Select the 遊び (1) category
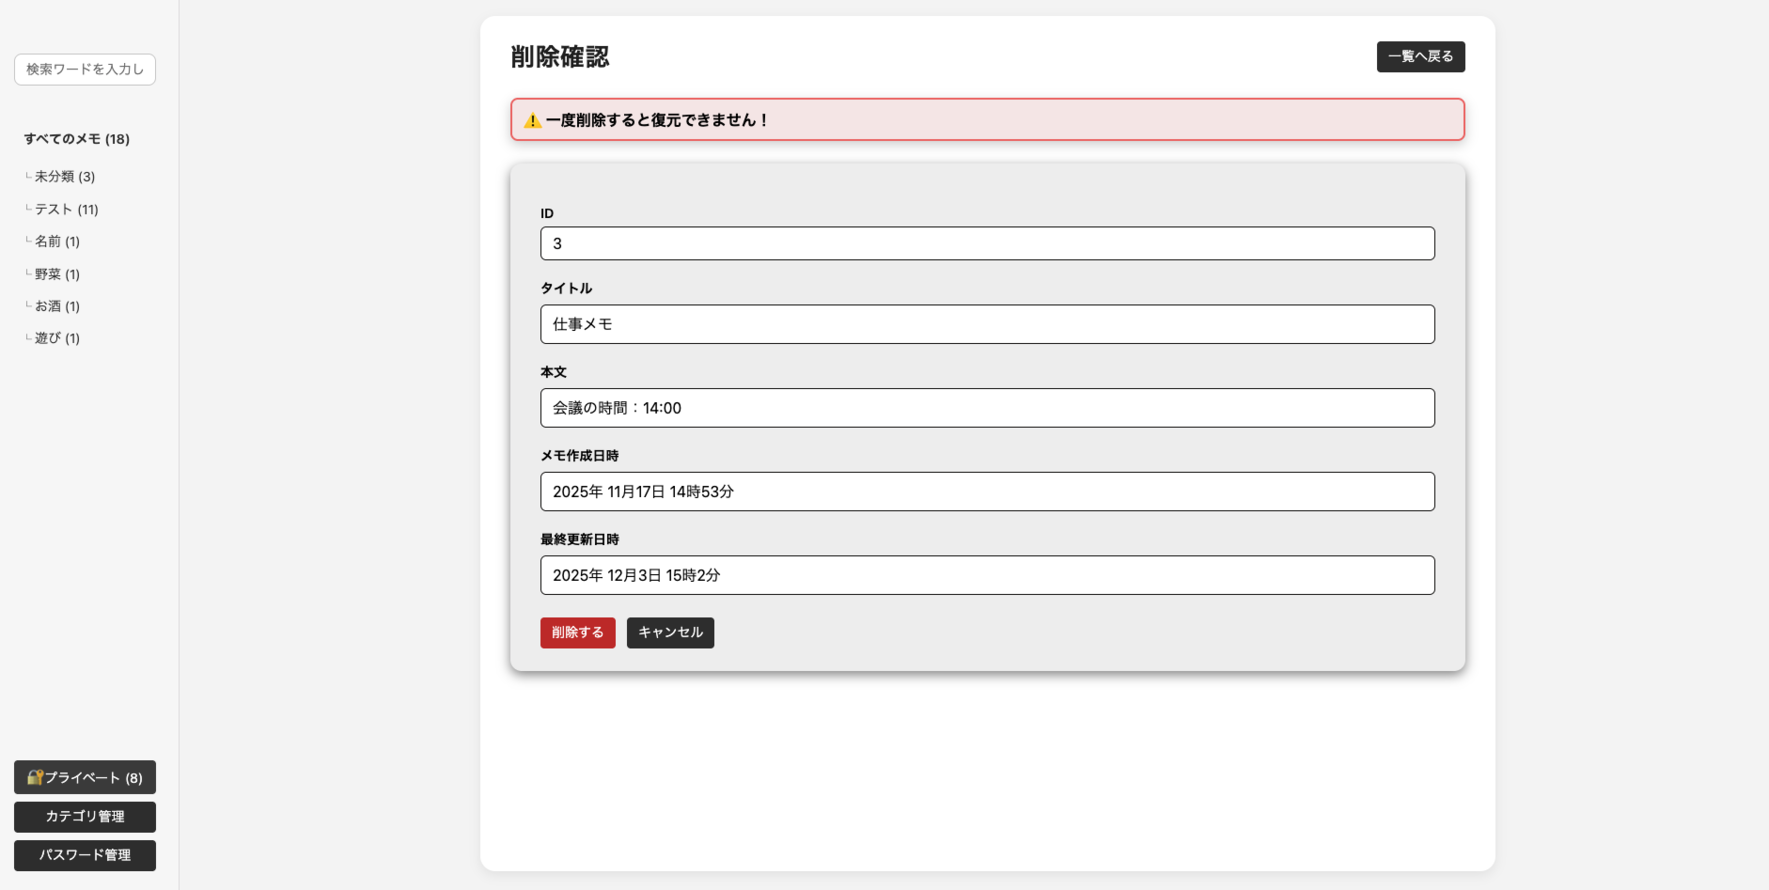1769x890 pixels. coord(57,338)
